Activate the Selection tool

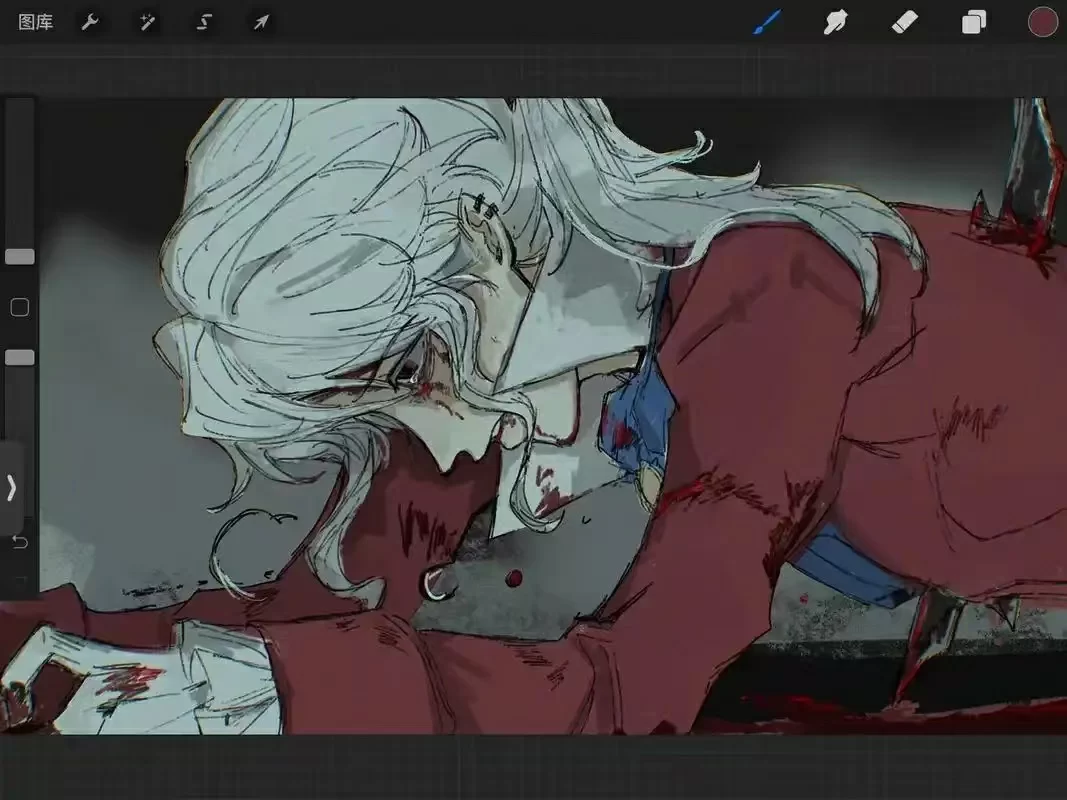click(204, 22)
